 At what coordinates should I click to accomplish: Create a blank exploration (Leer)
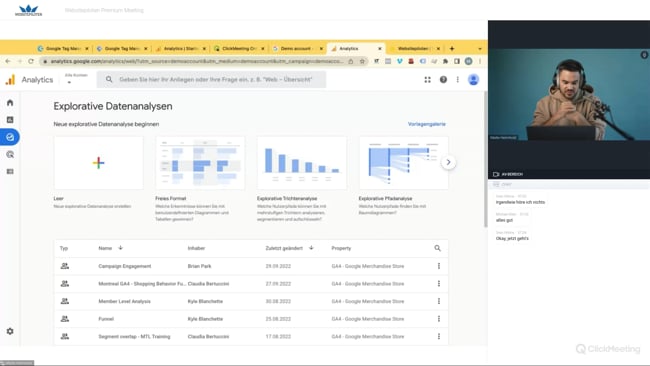click(99, 163)
